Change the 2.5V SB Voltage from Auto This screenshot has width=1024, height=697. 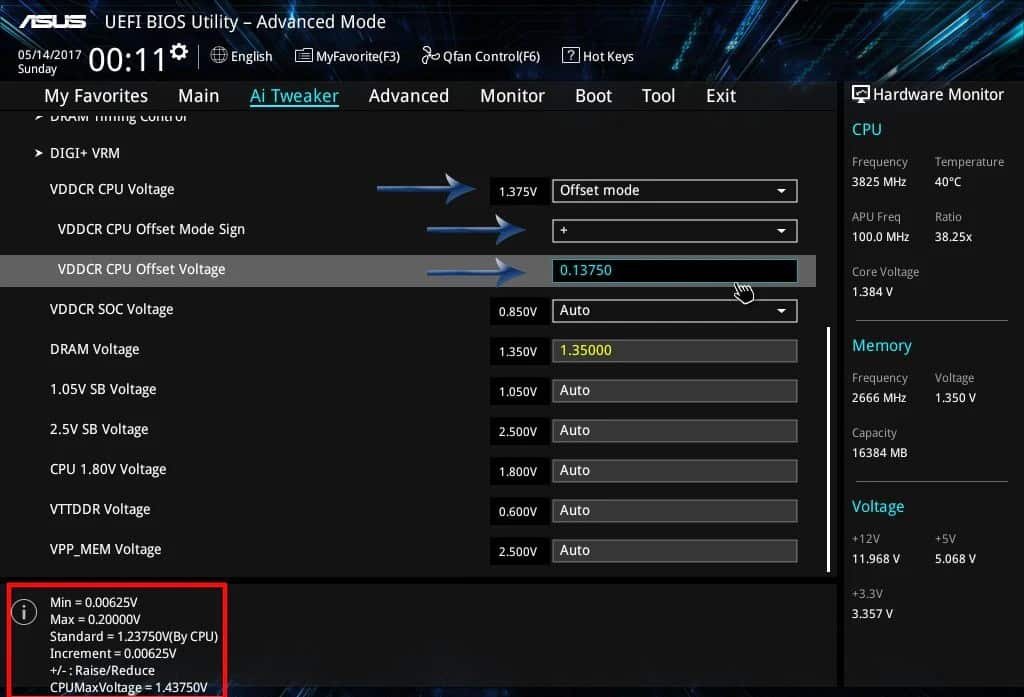click(x=674, y=430)
